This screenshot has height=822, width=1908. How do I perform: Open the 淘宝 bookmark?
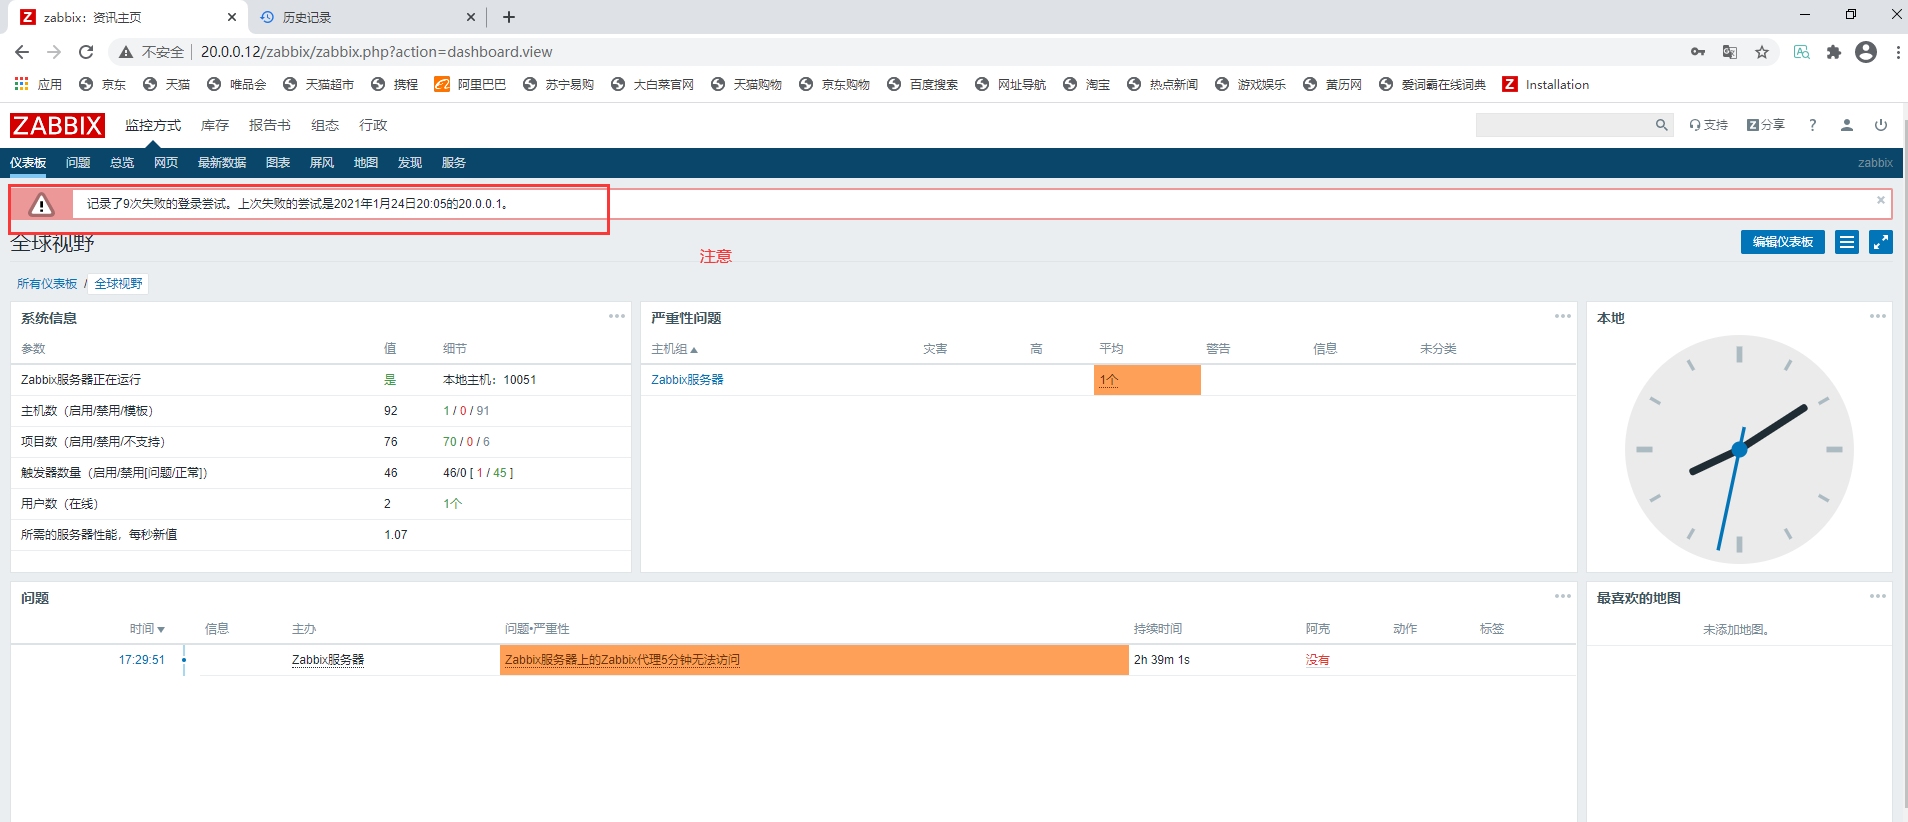coord(1086,84)
